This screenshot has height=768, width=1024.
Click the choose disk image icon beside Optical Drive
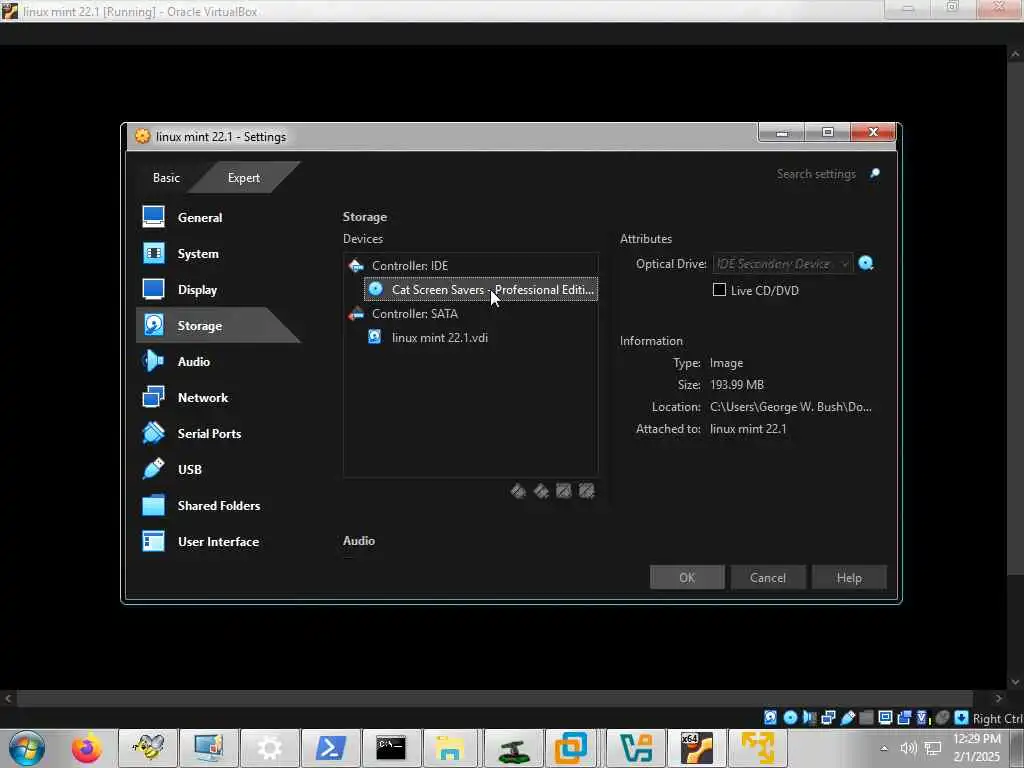click(866, 263)
